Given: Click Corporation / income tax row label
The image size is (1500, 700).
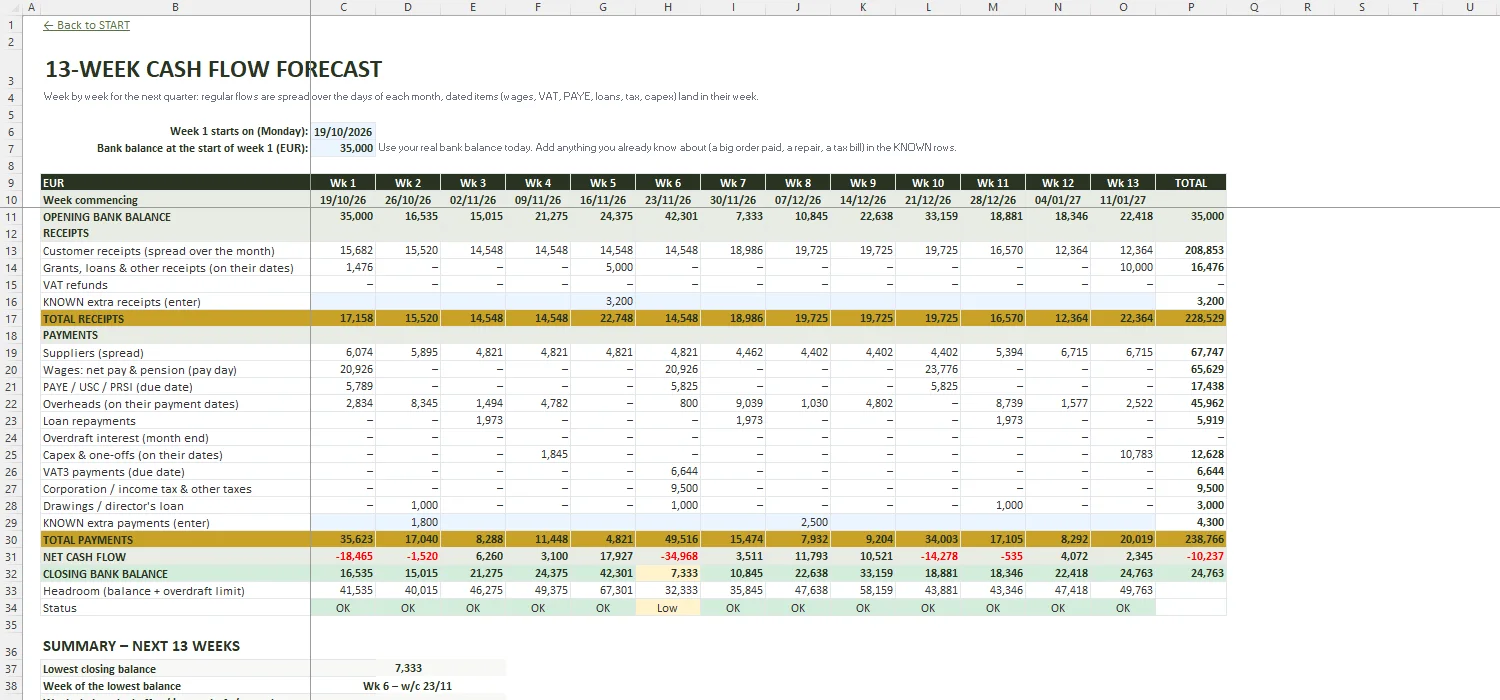Looking at the screenshot, I should pos(147,489).
